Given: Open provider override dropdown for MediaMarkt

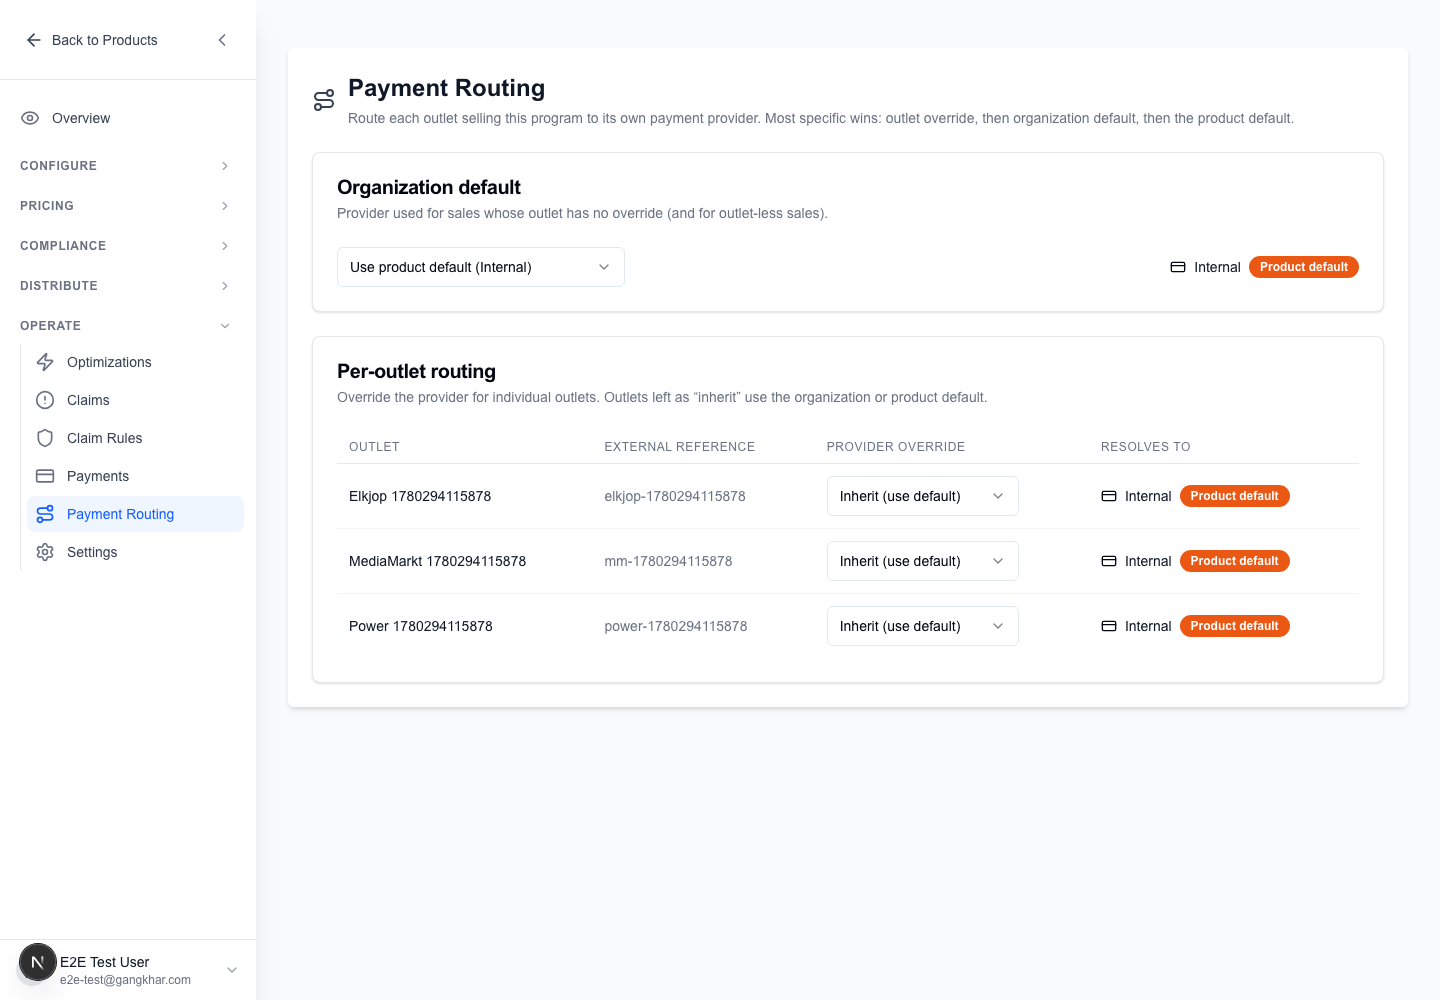Looking at the screenshot, I should [923, 561].
